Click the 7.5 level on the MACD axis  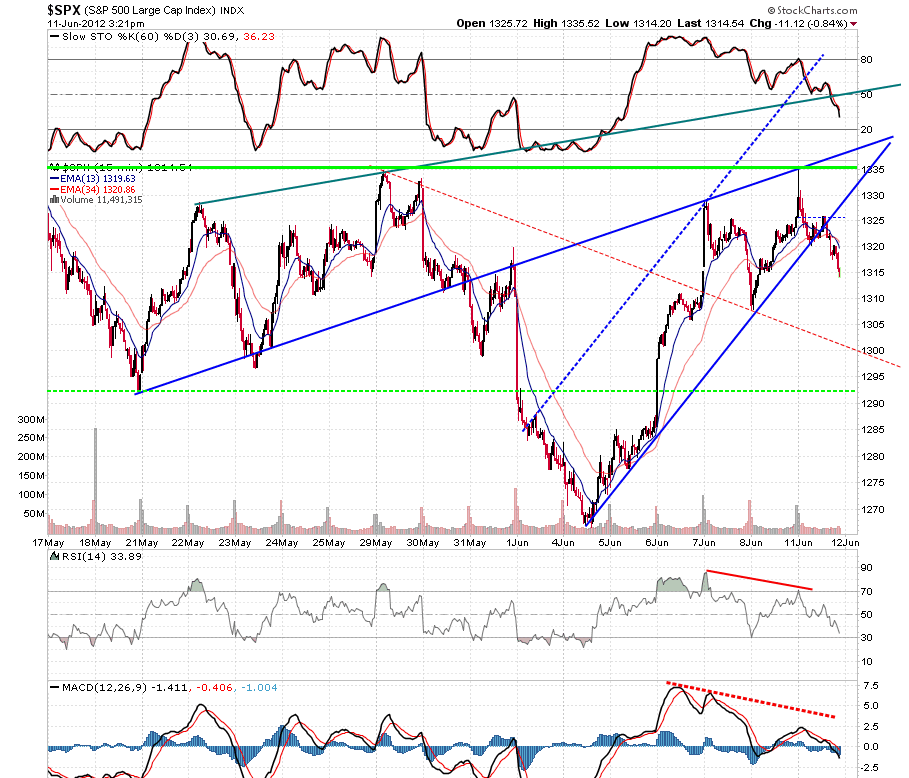tap(871, 686)
